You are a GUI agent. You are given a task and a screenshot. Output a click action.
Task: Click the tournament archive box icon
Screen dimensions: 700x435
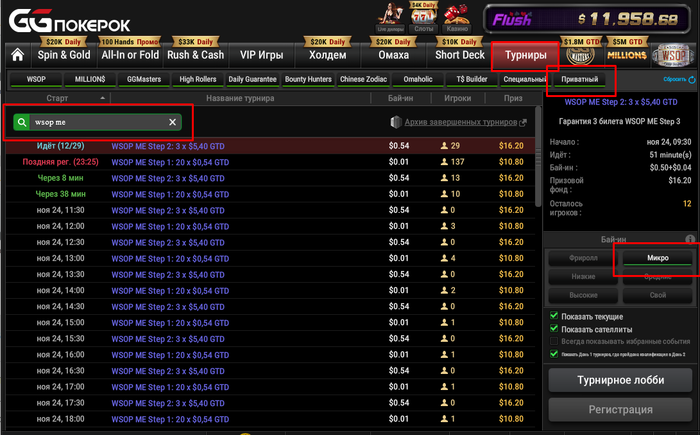point(396,122)
